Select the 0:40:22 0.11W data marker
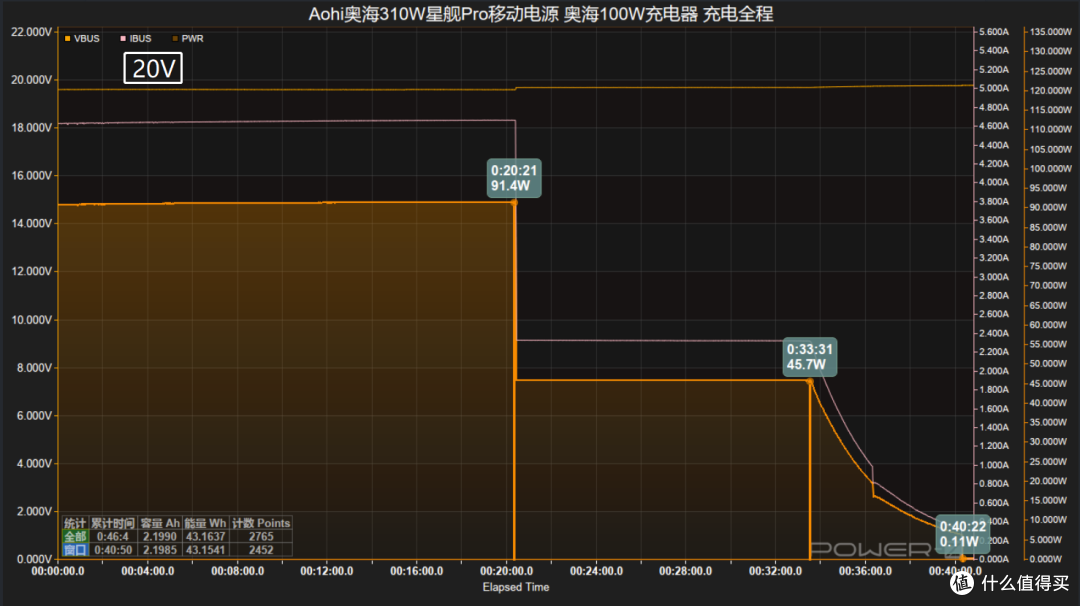The image size is (1080, 606). pyautogui.click(x=963, y=534)
